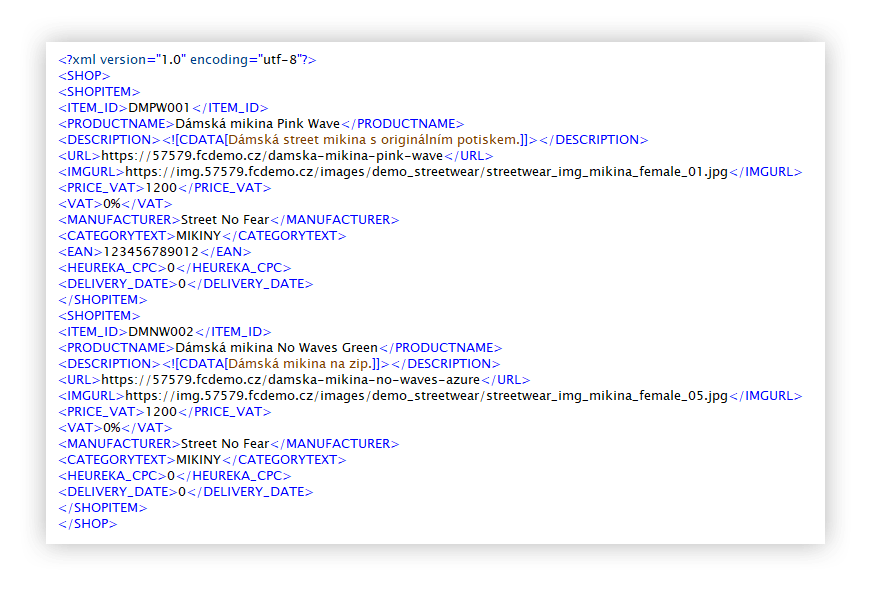
Task: Click the XML declaration line at top
Action: [x=187, y=60]
